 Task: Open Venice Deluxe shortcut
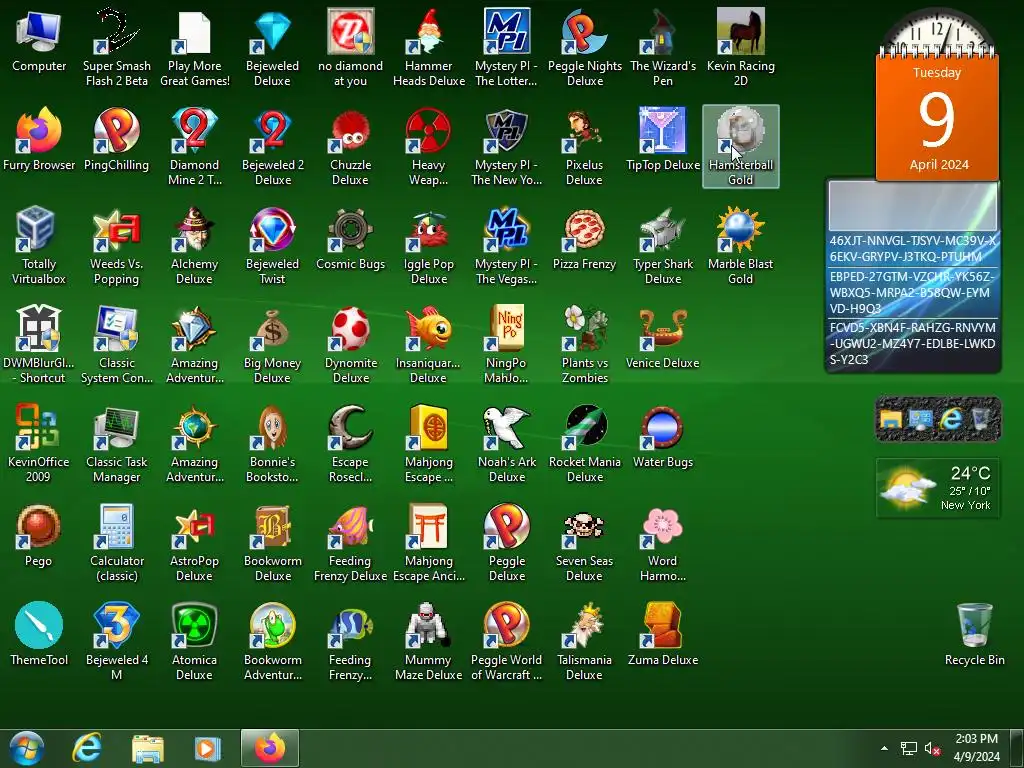click(x=663, y=337)
